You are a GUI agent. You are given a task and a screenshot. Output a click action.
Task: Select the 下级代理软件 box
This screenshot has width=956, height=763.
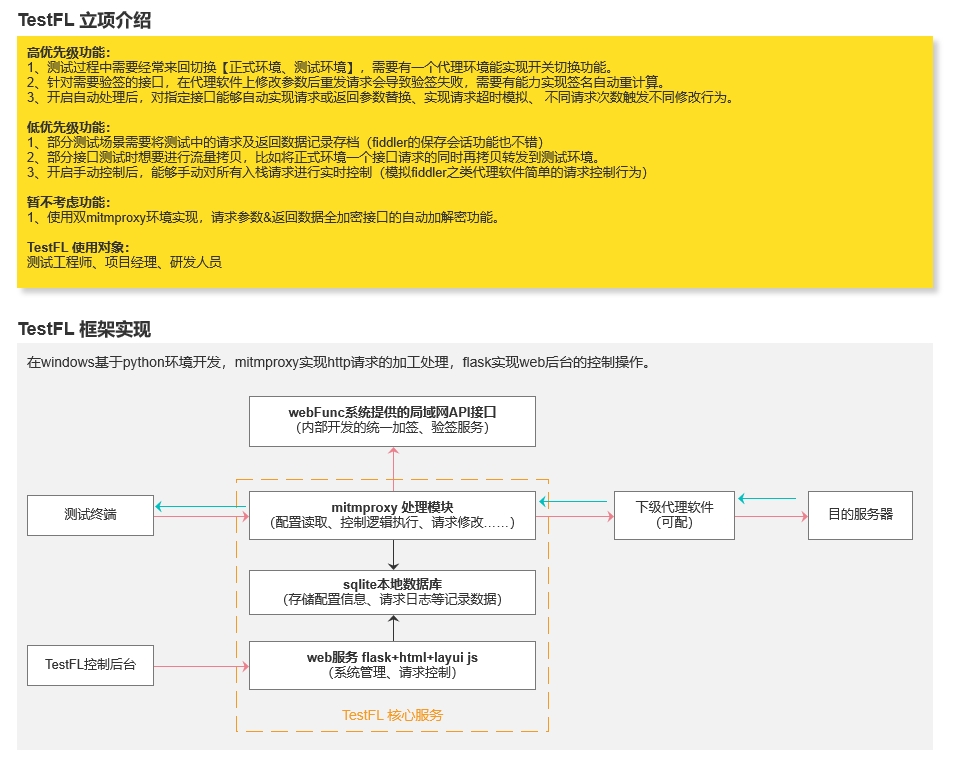674,515
